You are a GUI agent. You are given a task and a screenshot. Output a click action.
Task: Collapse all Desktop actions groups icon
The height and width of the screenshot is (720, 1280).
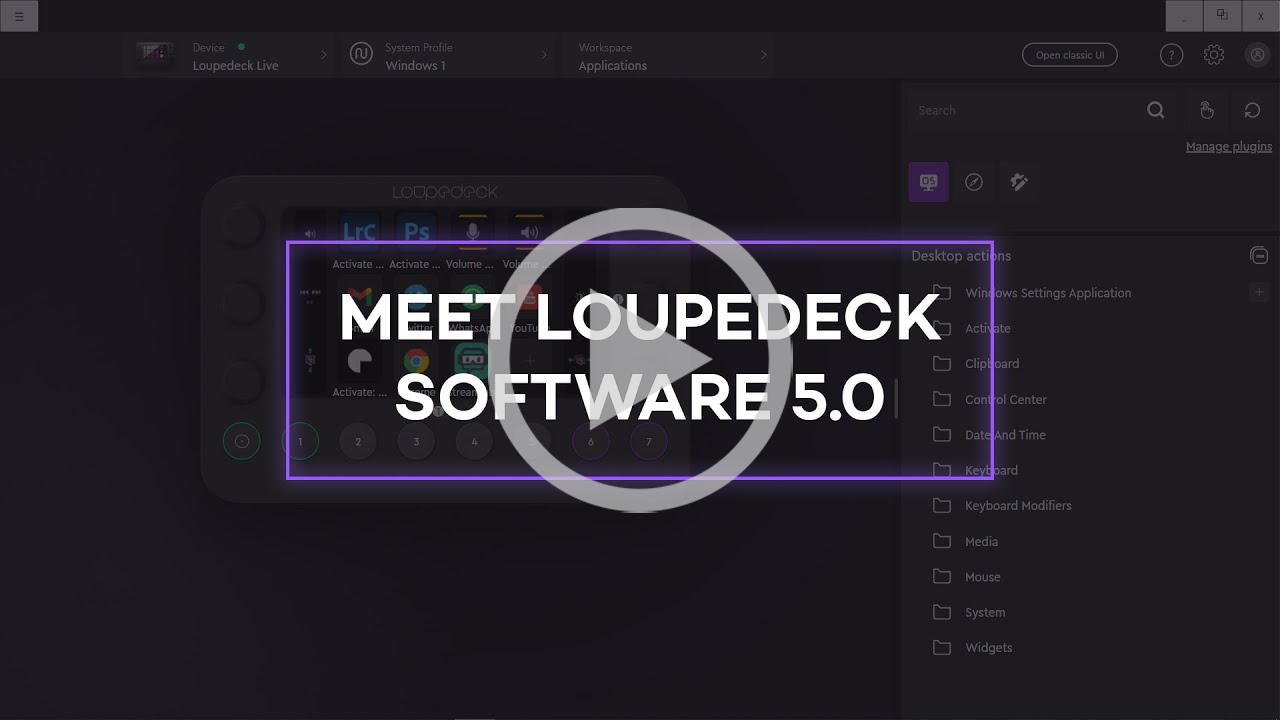point(1259,256)
